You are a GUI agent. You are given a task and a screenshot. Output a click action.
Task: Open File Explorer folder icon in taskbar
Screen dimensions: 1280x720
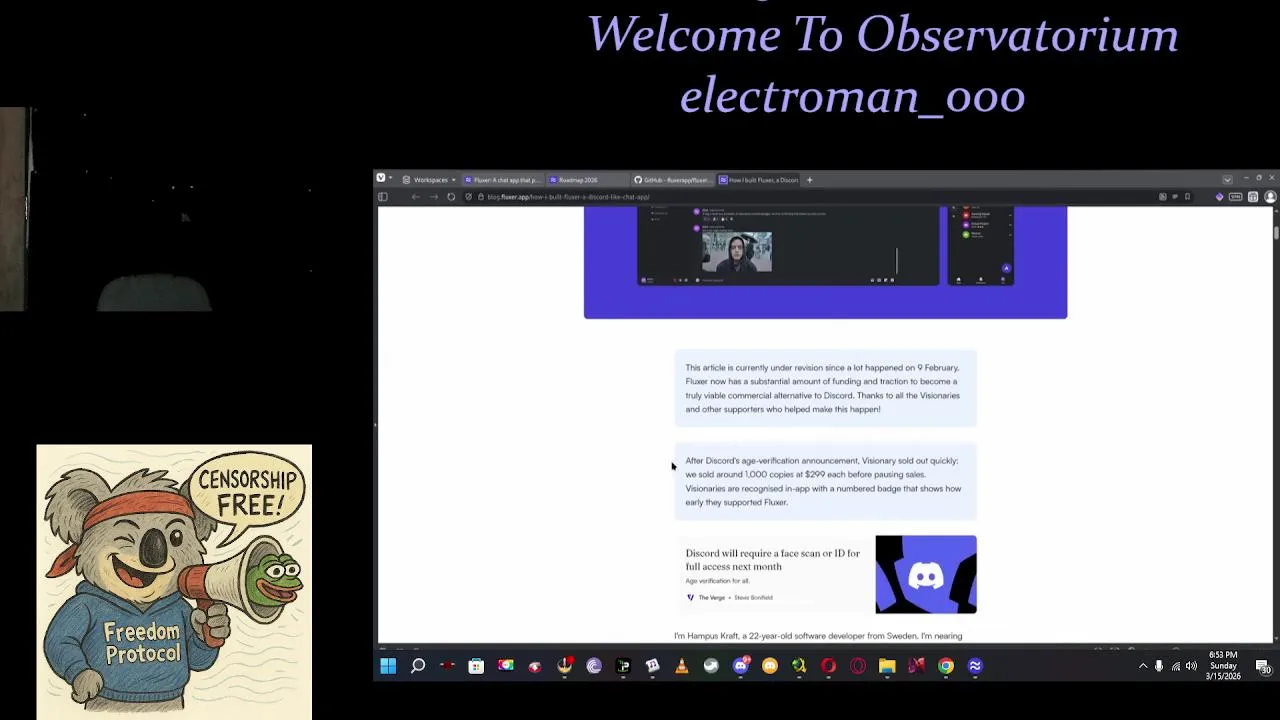[887, 666]
